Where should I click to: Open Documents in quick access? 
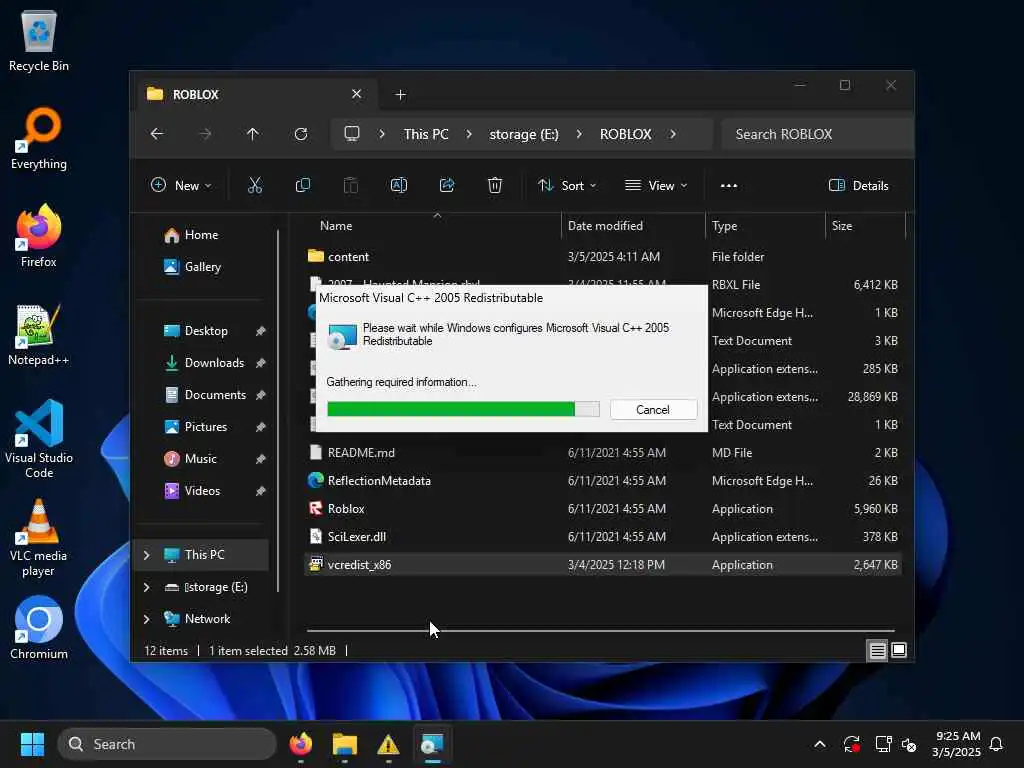click(x=214, y=395)
